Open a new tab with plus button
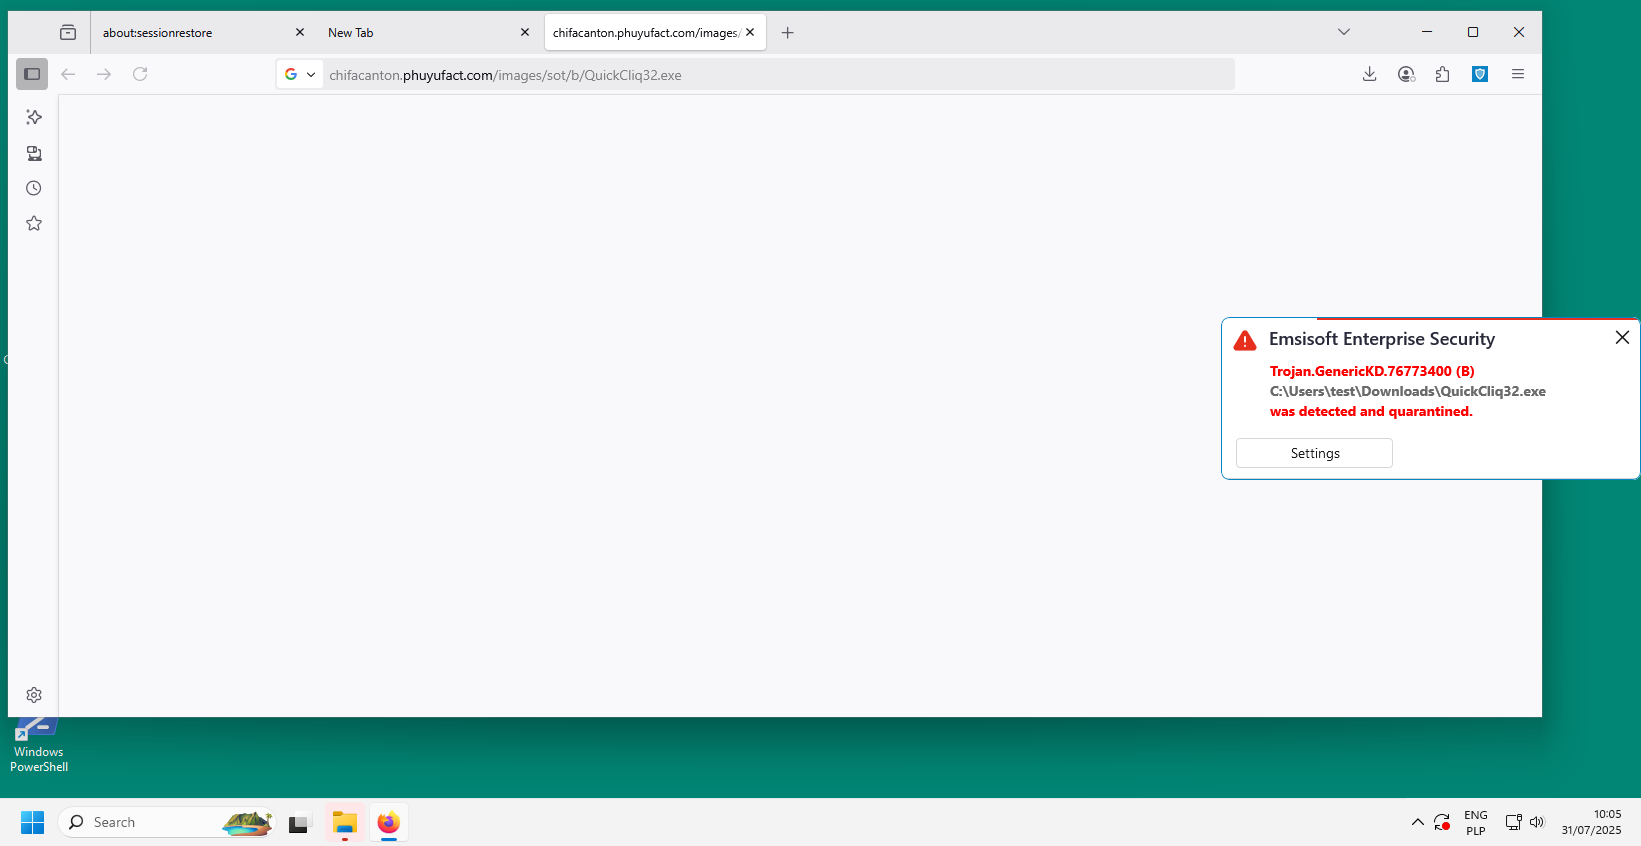 (x=788, y=33)
